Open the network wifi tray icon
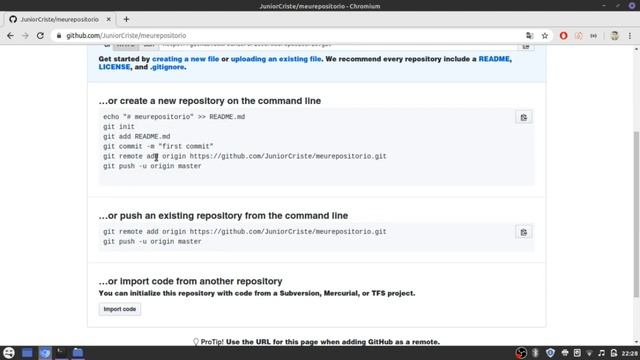 (x=589, y=353)
